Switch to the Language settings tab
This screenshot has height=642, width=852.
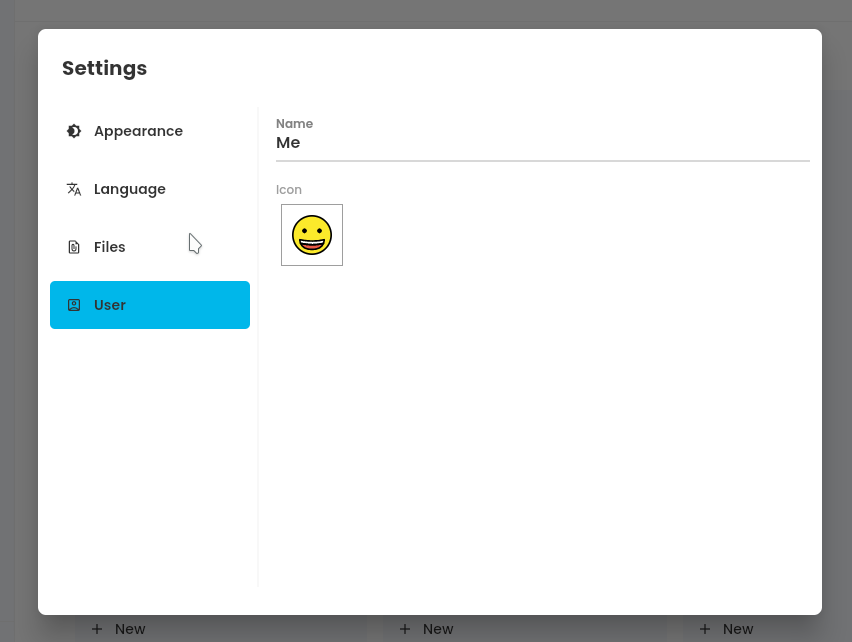coord(150,189)
